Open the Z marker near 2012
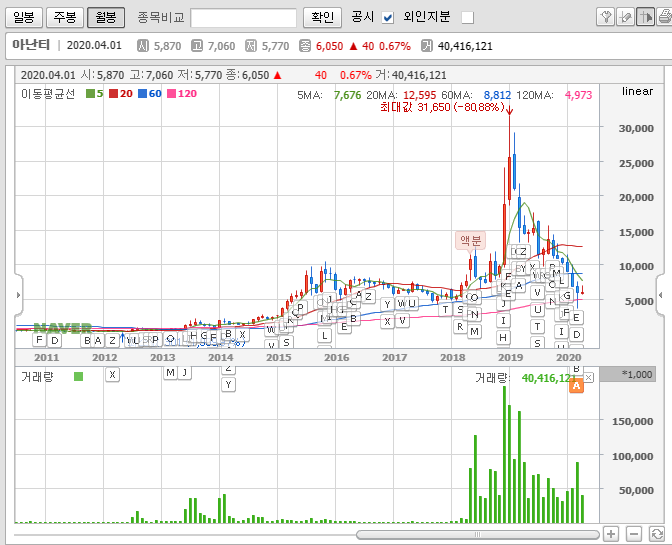Image resolution: width=672 pixels, height=545 pixels. [112, 340]
